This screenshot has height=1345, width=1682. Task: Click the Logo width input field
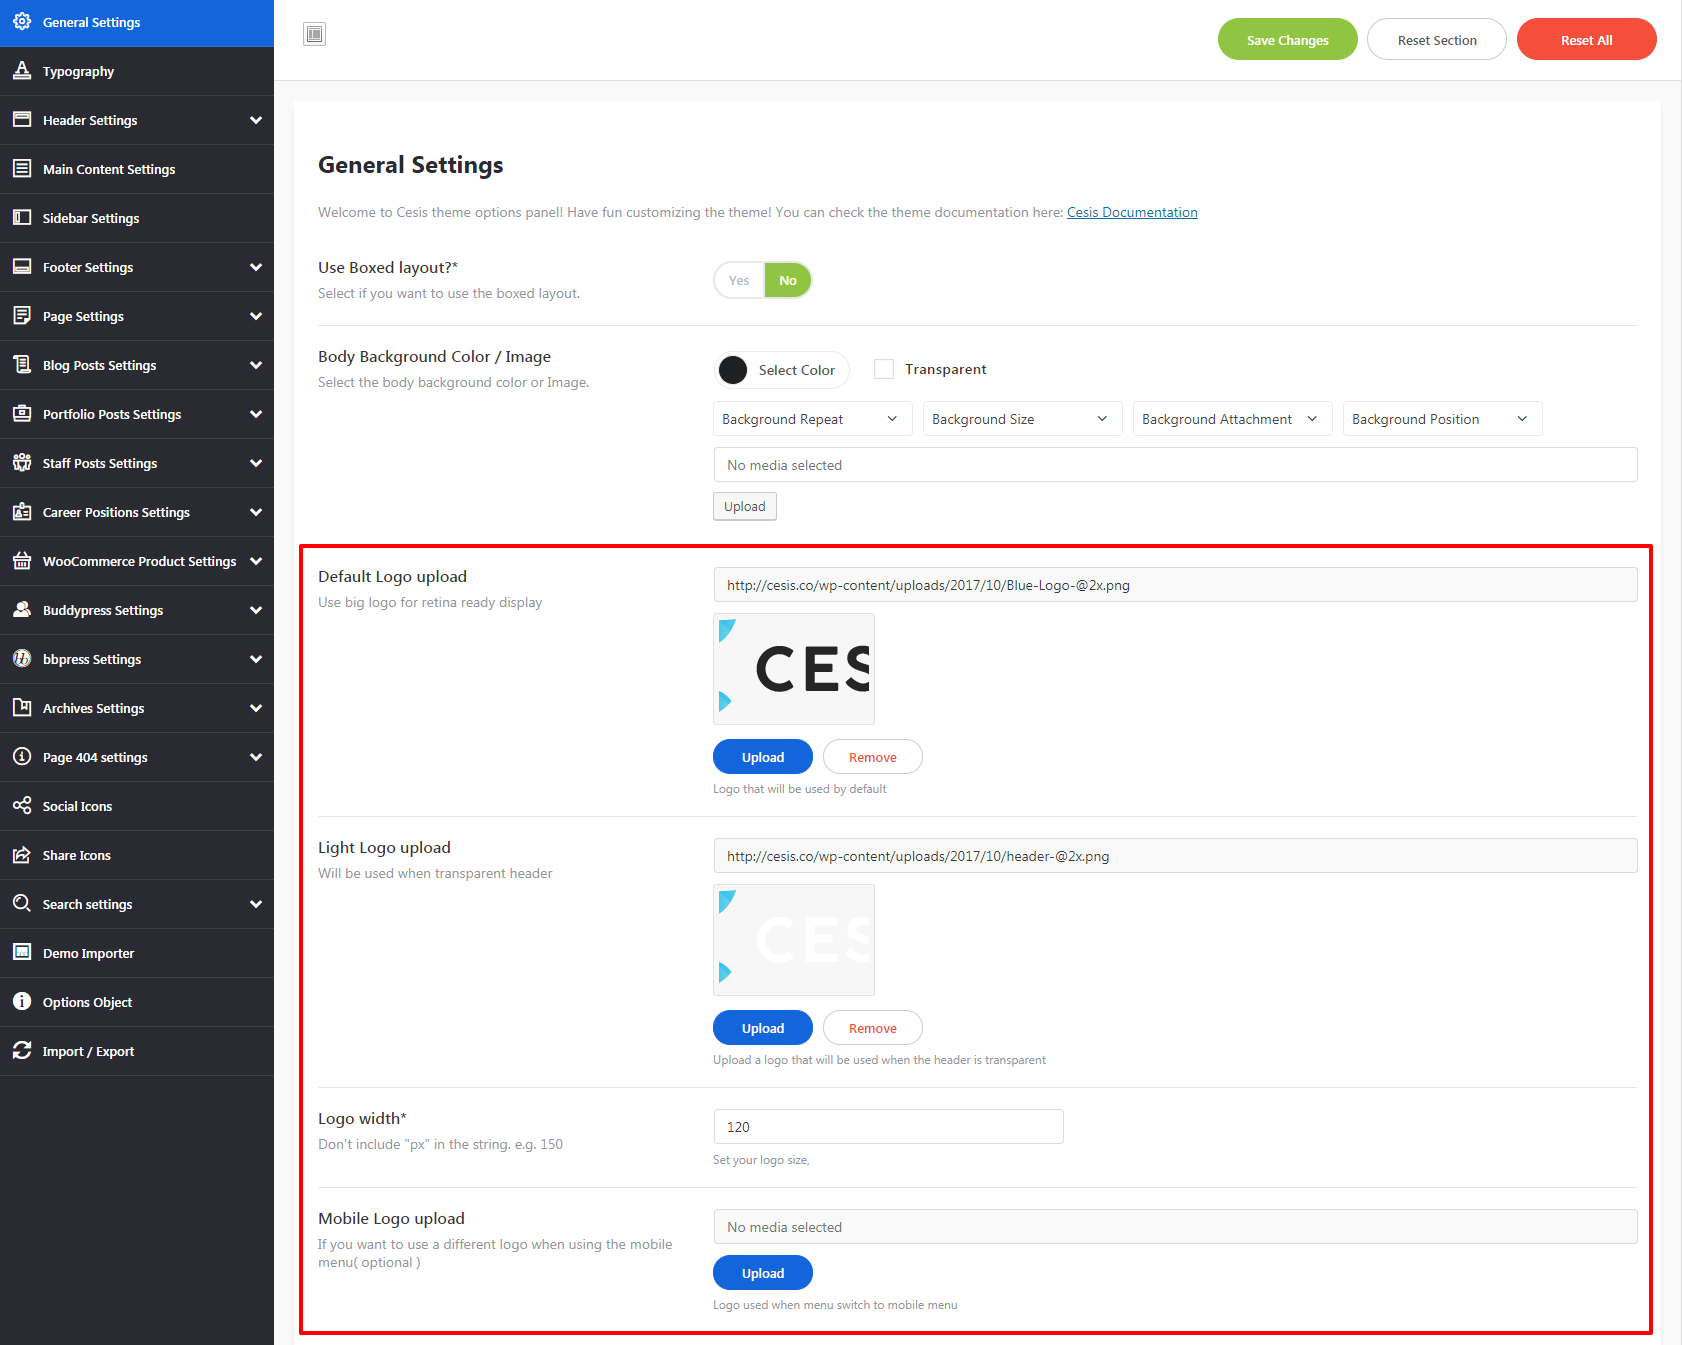coord(888,1127)
